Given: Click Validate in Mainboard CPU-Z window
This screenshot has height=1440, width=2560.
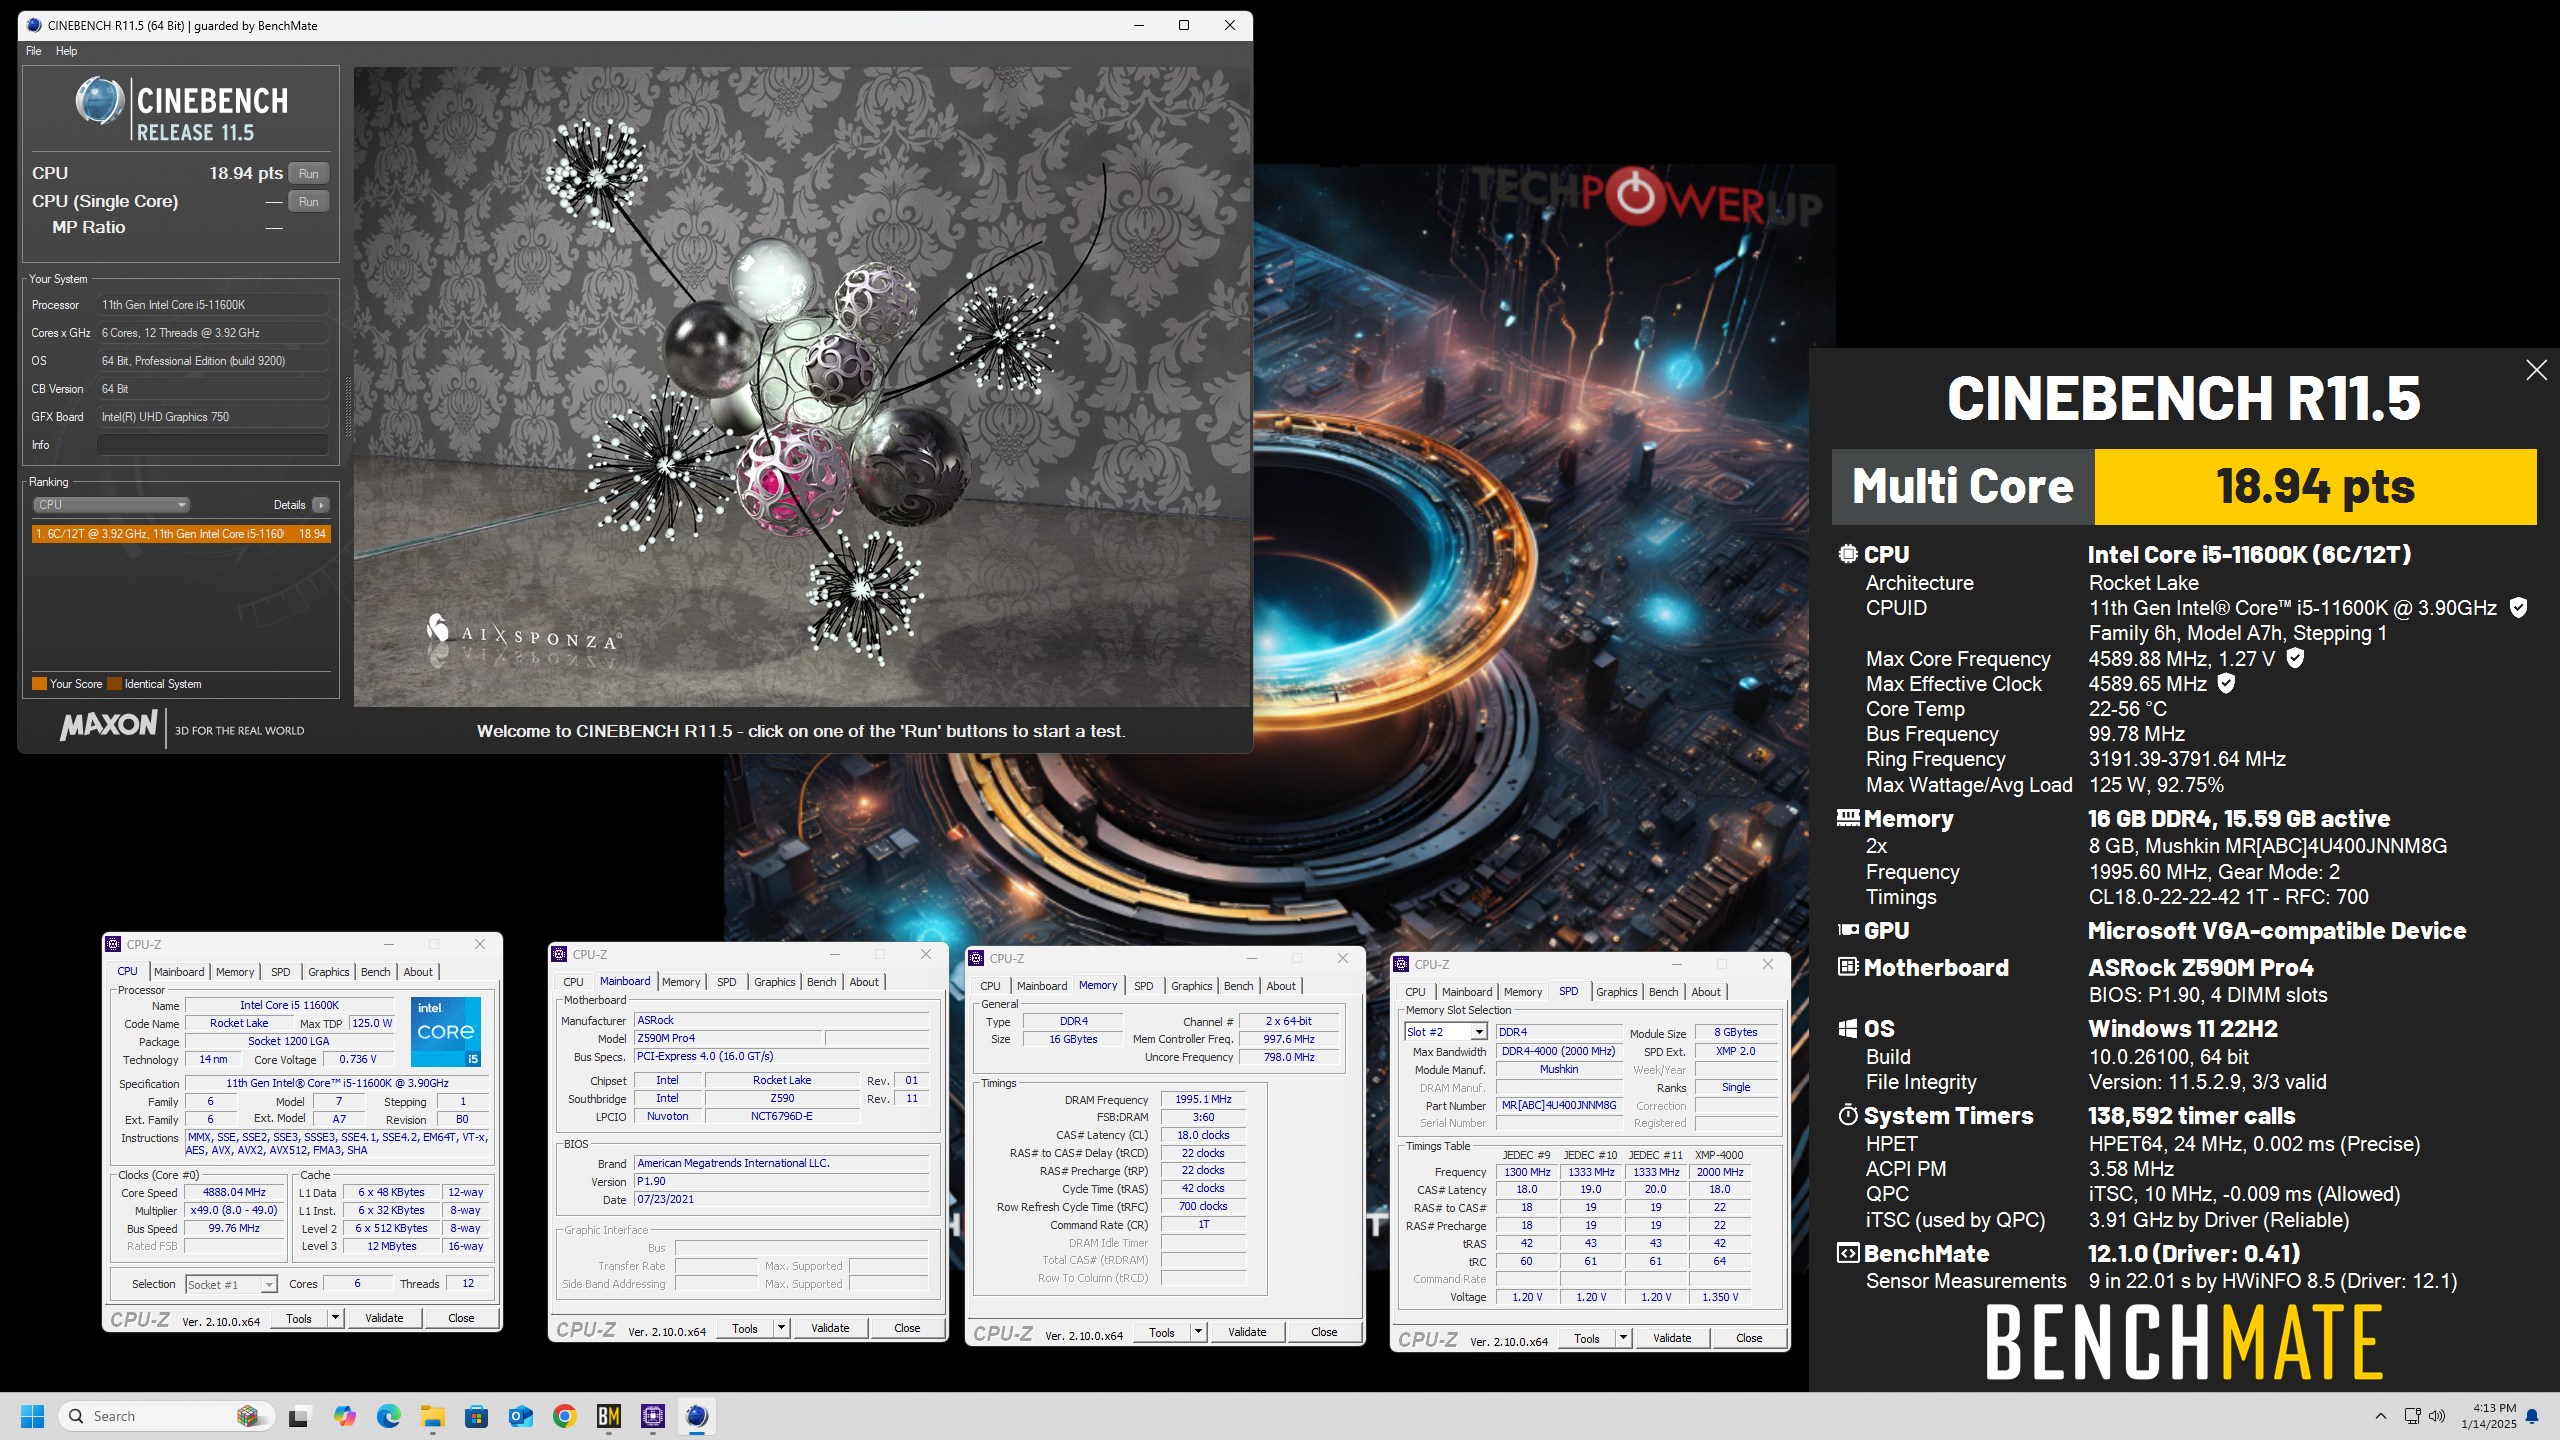Looking at the screenshot, I should click(x=830, y=1328).
